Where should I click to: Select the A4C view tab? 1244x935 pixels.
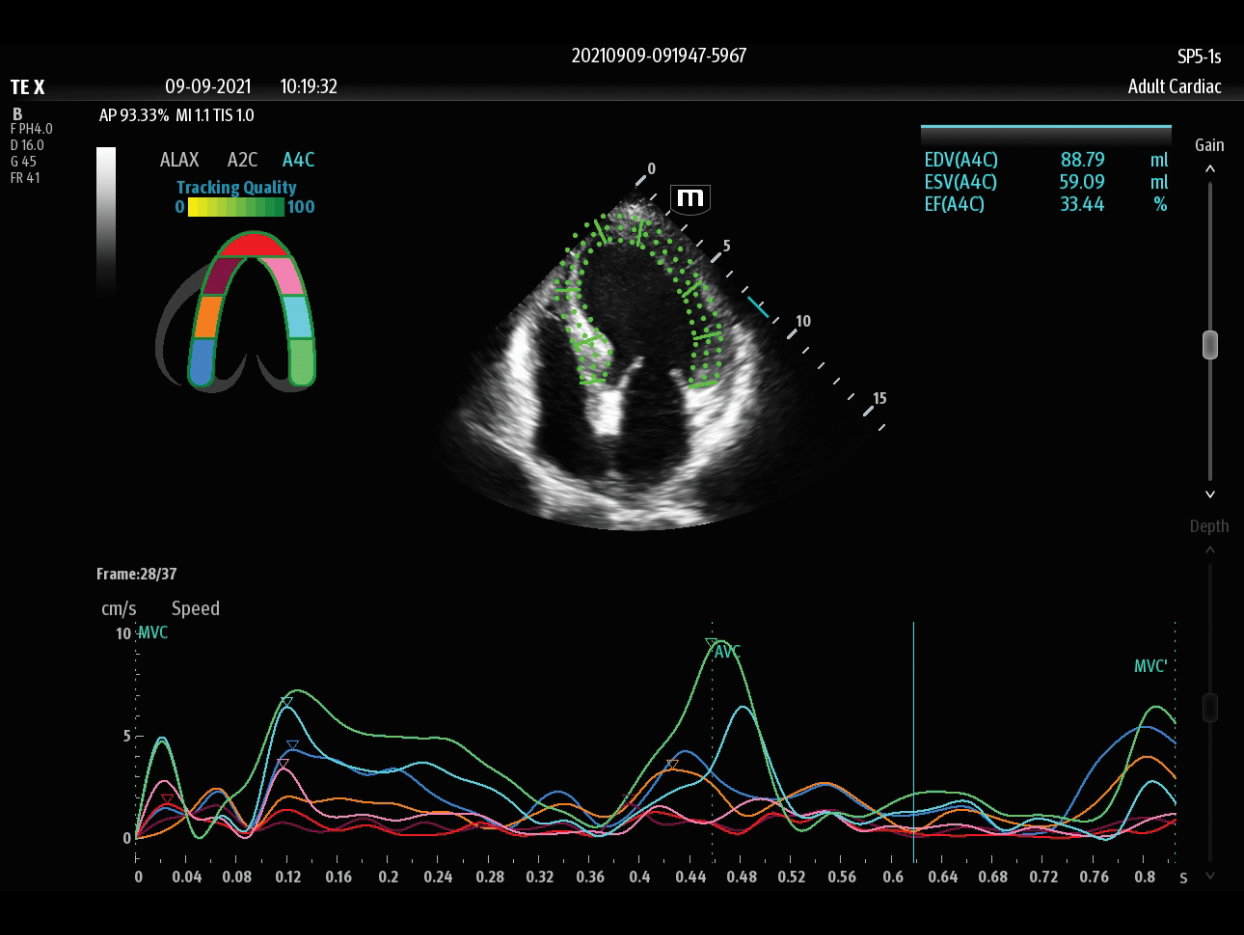(298, 160)
